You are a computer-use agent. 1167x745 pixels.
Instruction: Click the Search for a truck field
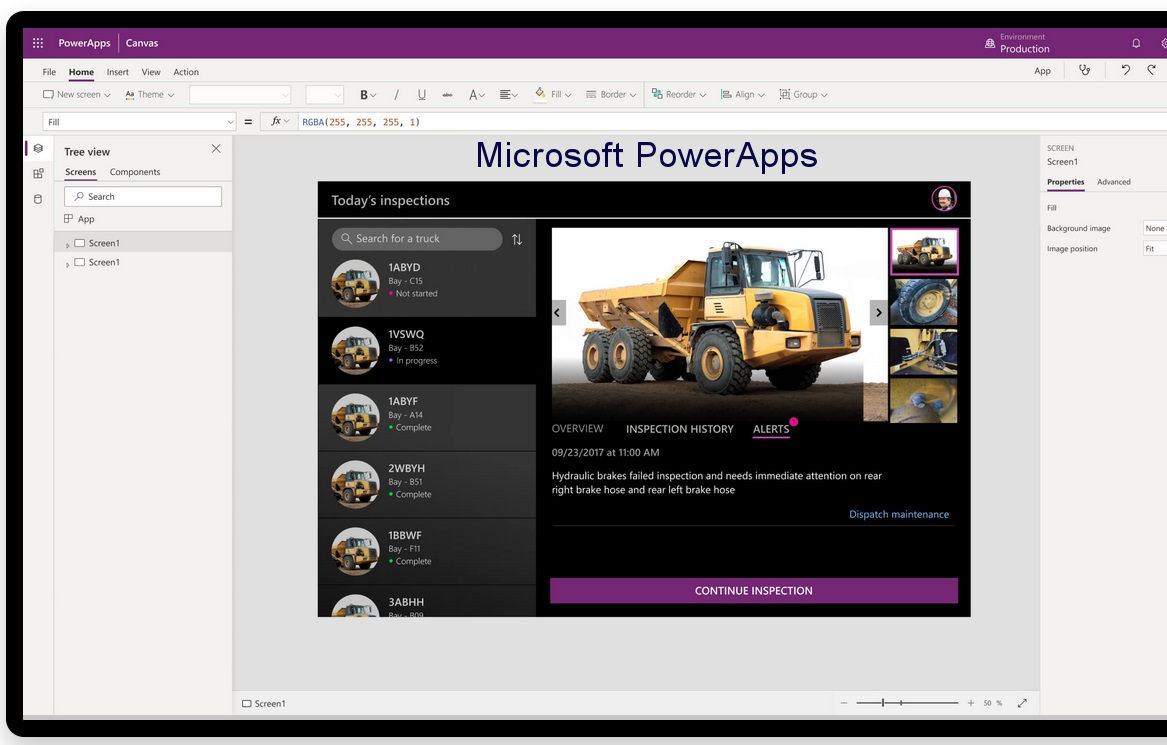pos(417,239)
